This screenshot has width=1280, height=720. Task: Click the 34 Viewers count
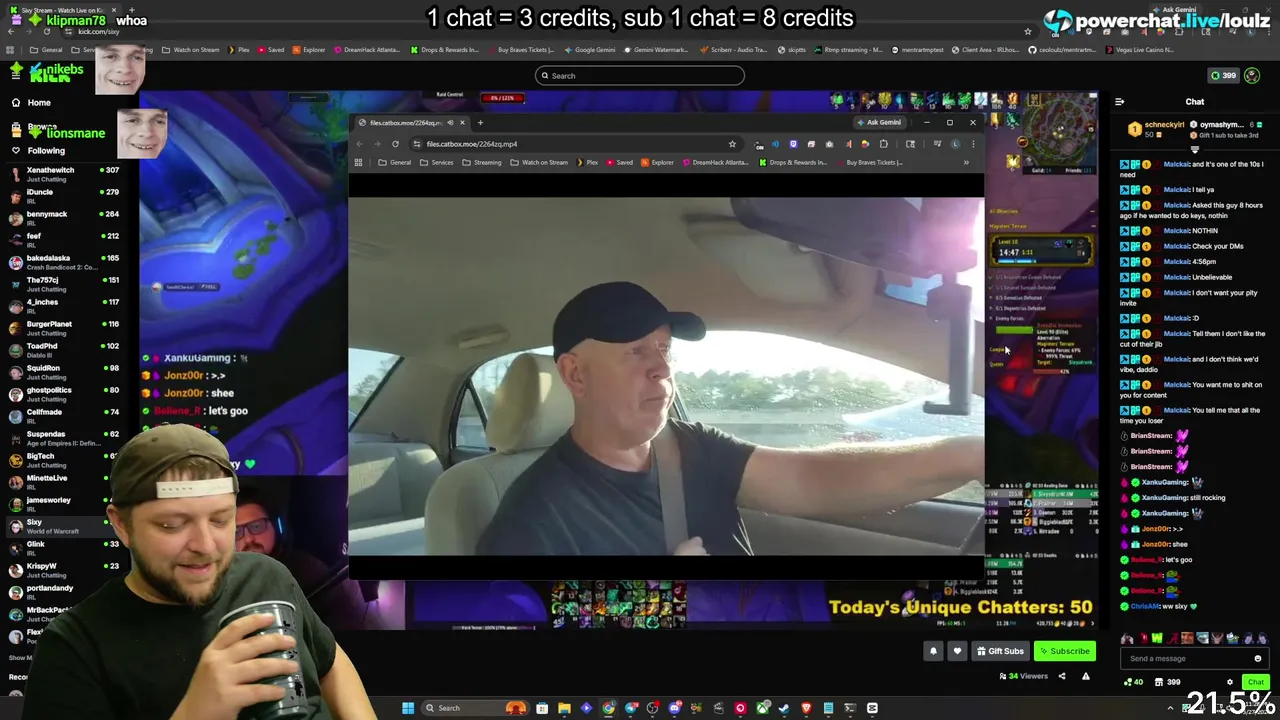[1023, 676]
